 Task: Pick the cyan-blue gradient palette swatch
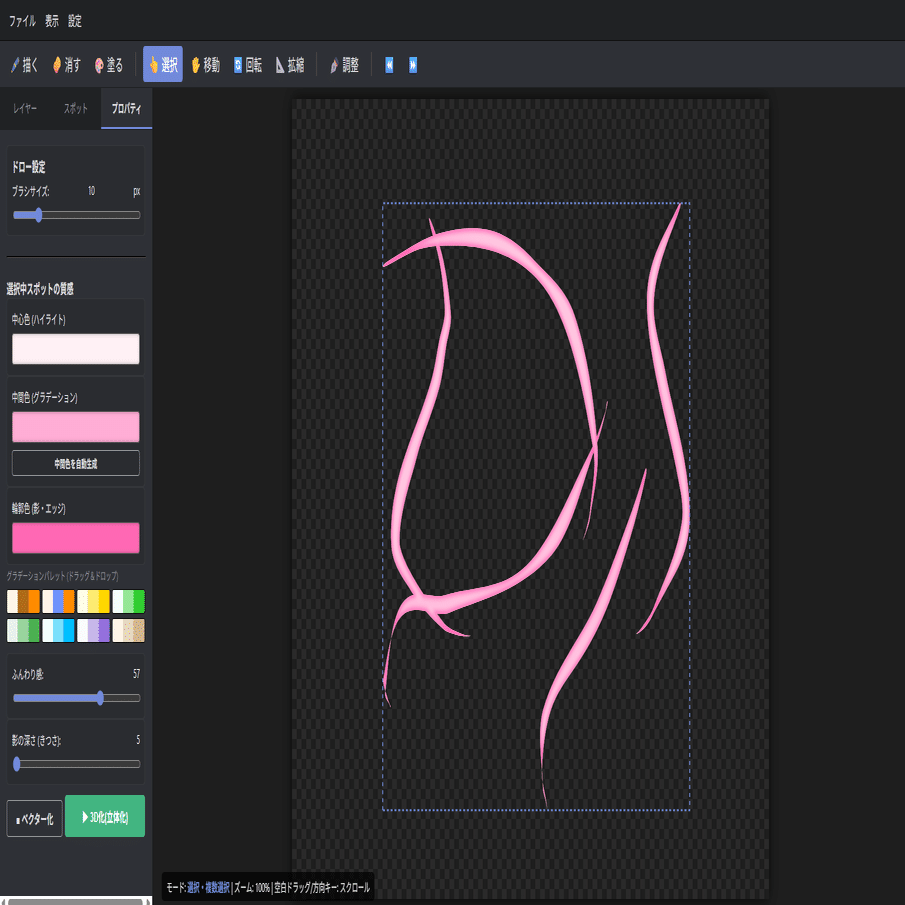tap(58, 630)
